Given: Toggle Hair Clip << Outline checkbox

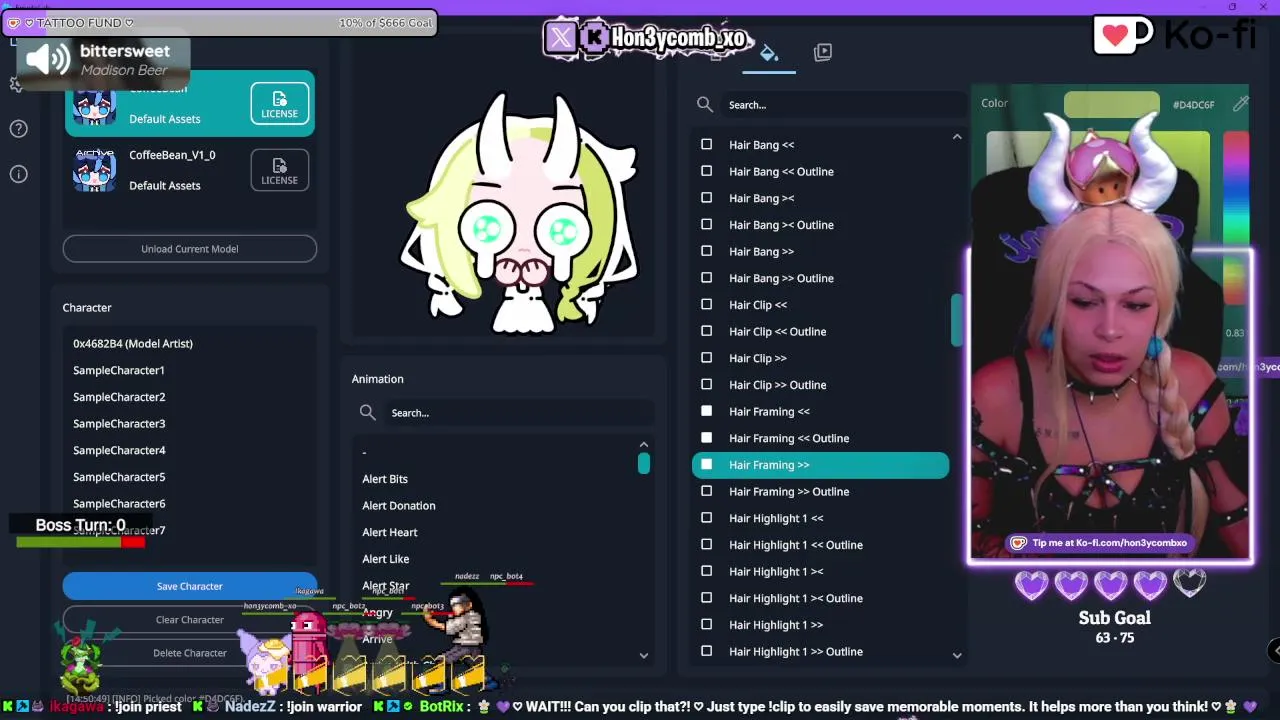Looking at the screenshot, I should (707, 332).
